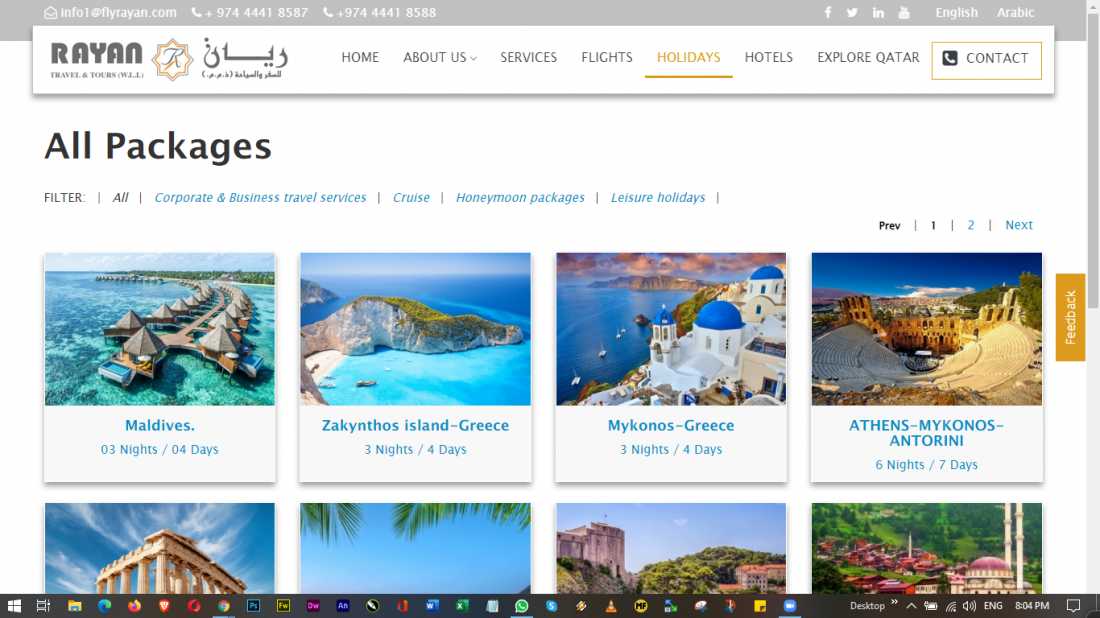Screen dimensions: 1100x618
Task: Open the YouTube social icon
Action: [x=904, y=13]
